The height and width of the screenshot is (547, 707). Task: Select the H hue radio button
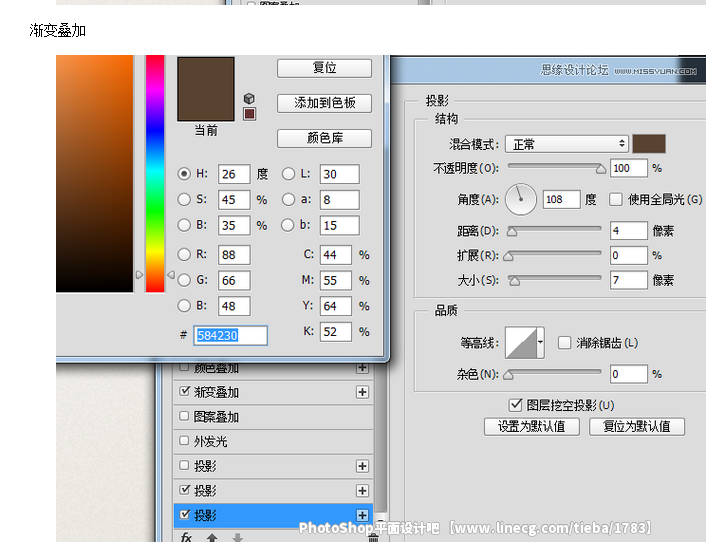[184, 174]
